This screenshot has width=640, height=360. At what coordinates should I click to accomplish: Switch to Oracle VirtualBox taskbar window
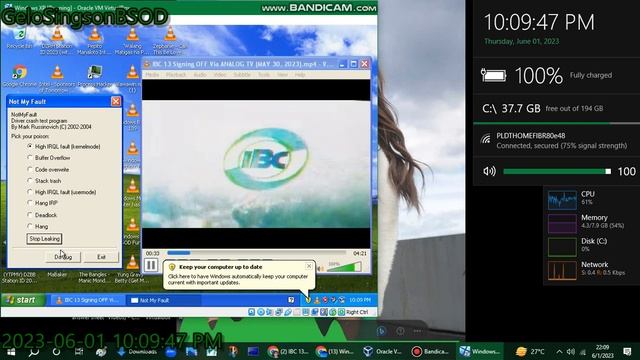click(x=383, y=351)
